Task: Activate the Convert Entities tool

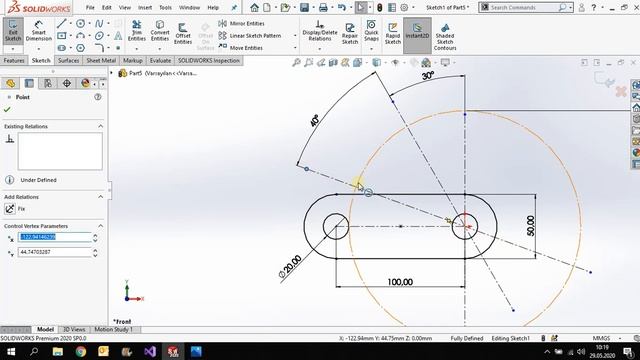Action: [160, 31]
